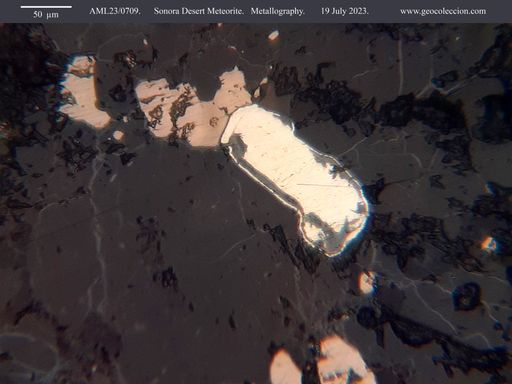Select the tiny oval grain near top edge

point(273,35)
